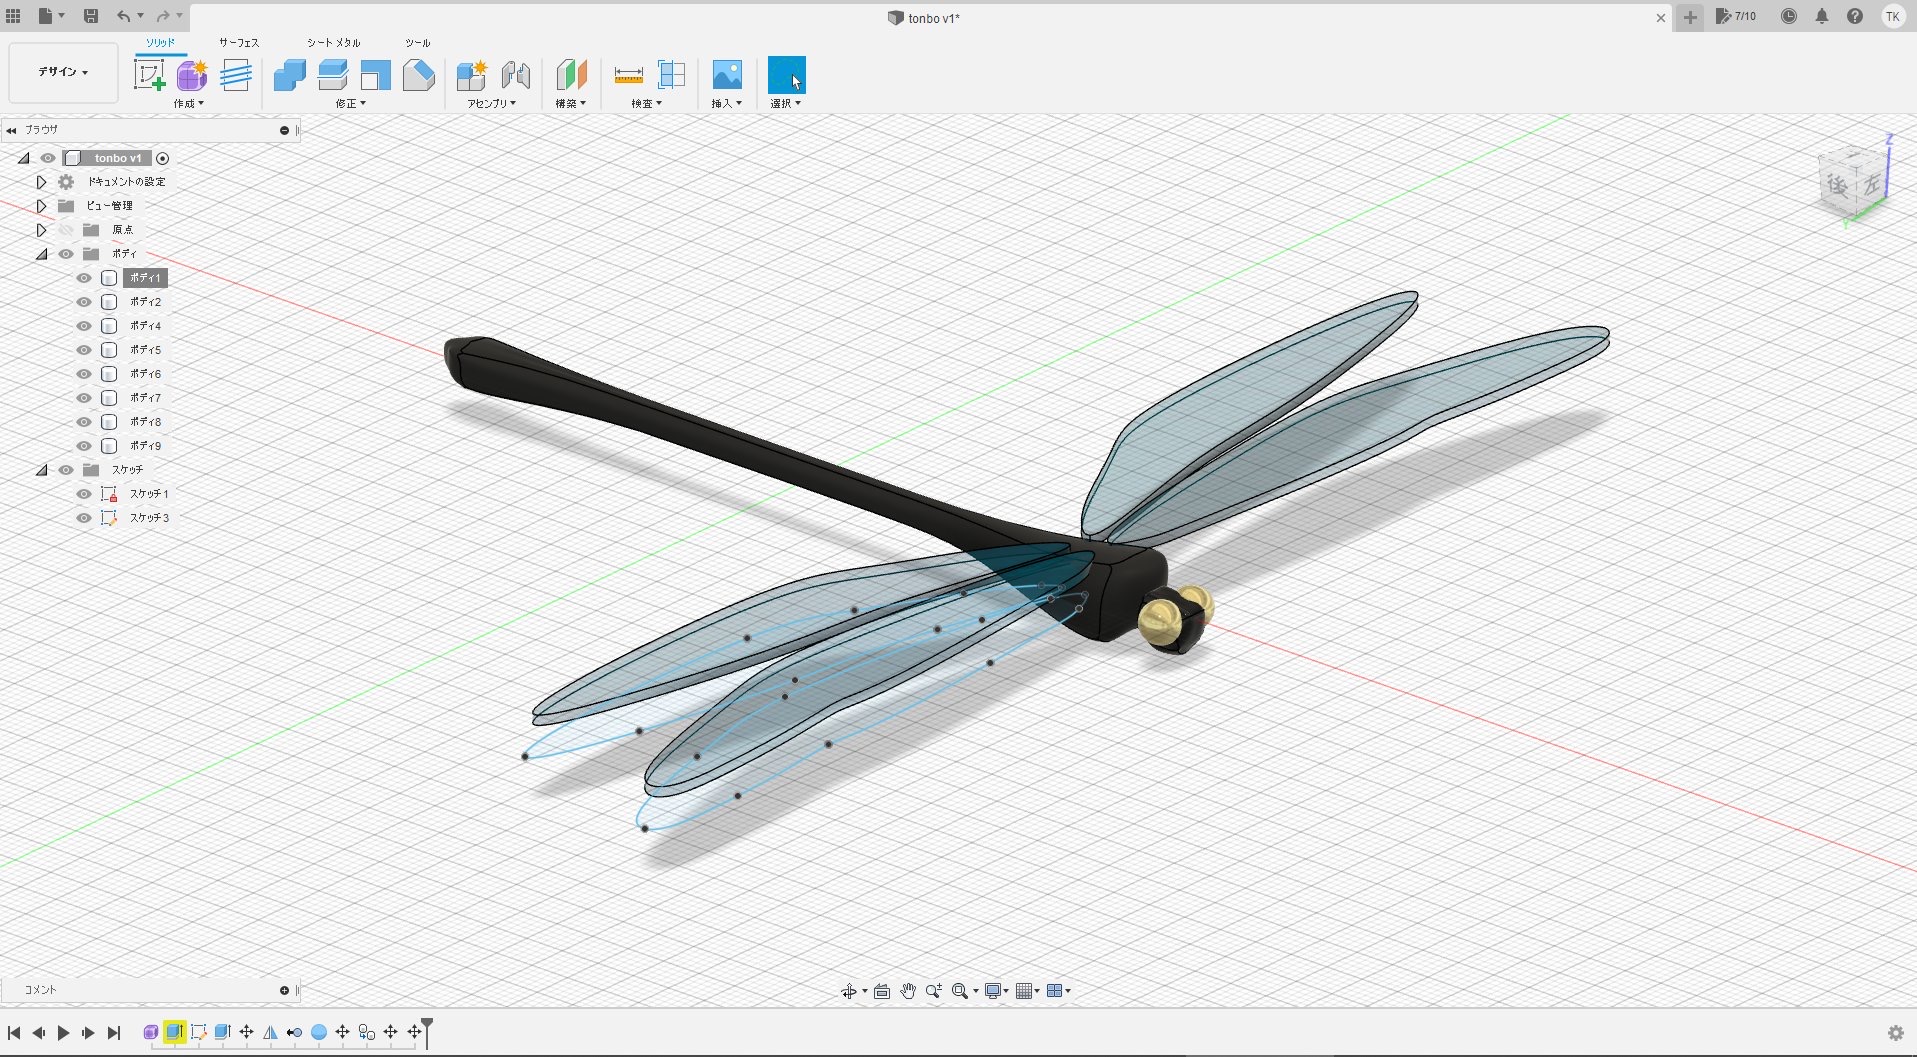Step timeline back one feature
The image size is (1917, 1057).
38,1033
